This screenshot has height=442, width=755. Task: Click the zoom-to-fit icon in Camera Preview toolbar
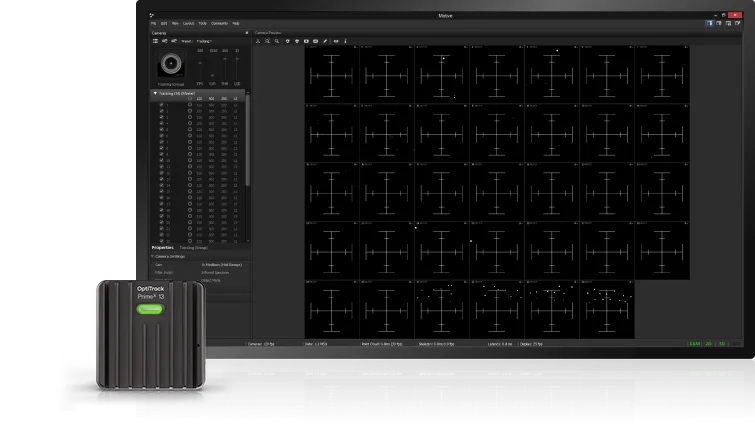click(267, 41)
